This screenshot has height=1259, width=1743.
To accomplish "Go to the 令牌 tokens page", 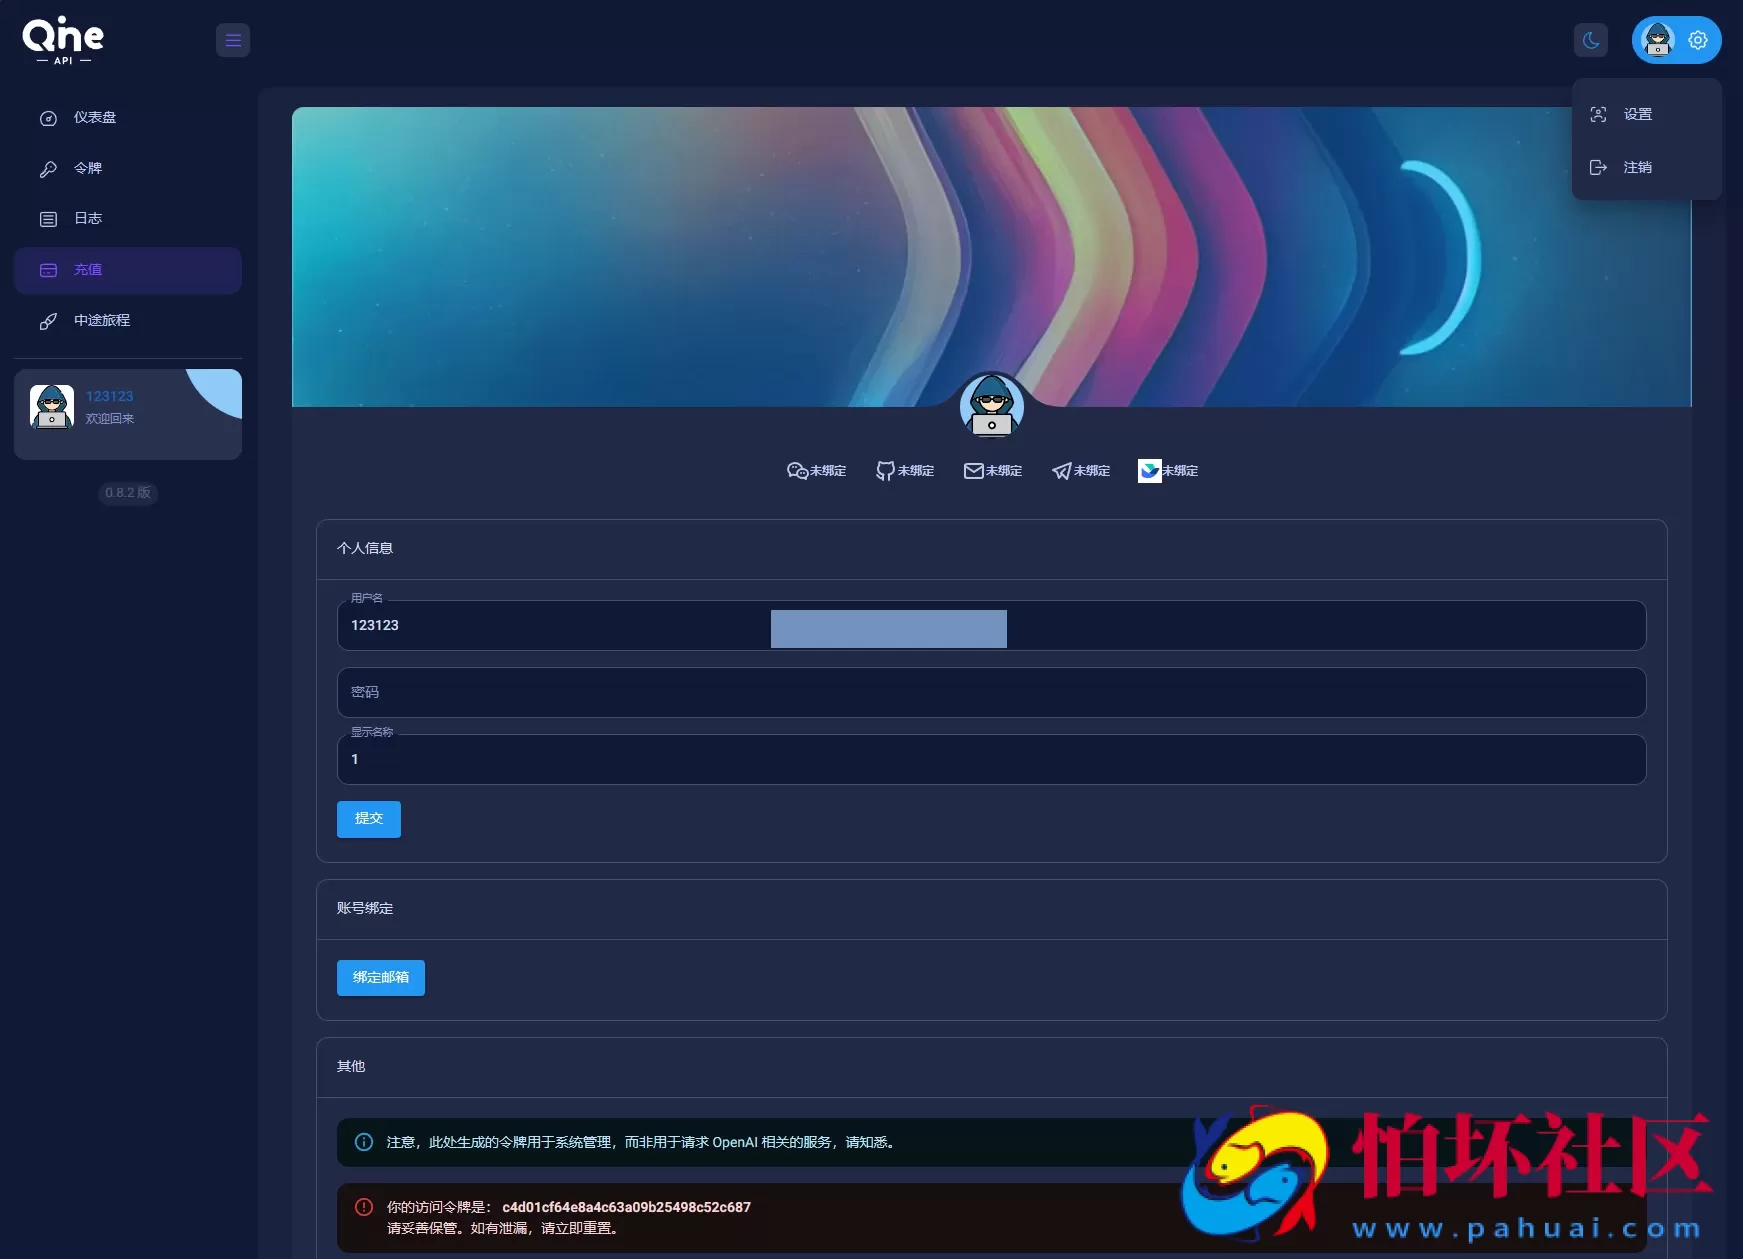I will [88, 168].
